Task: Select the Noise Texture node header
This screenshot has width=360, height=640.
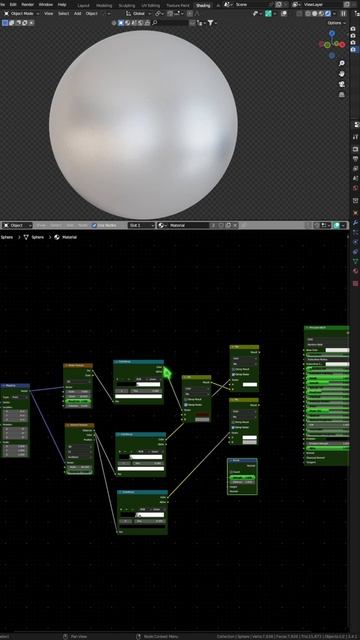Action: [x=78, y=366]
